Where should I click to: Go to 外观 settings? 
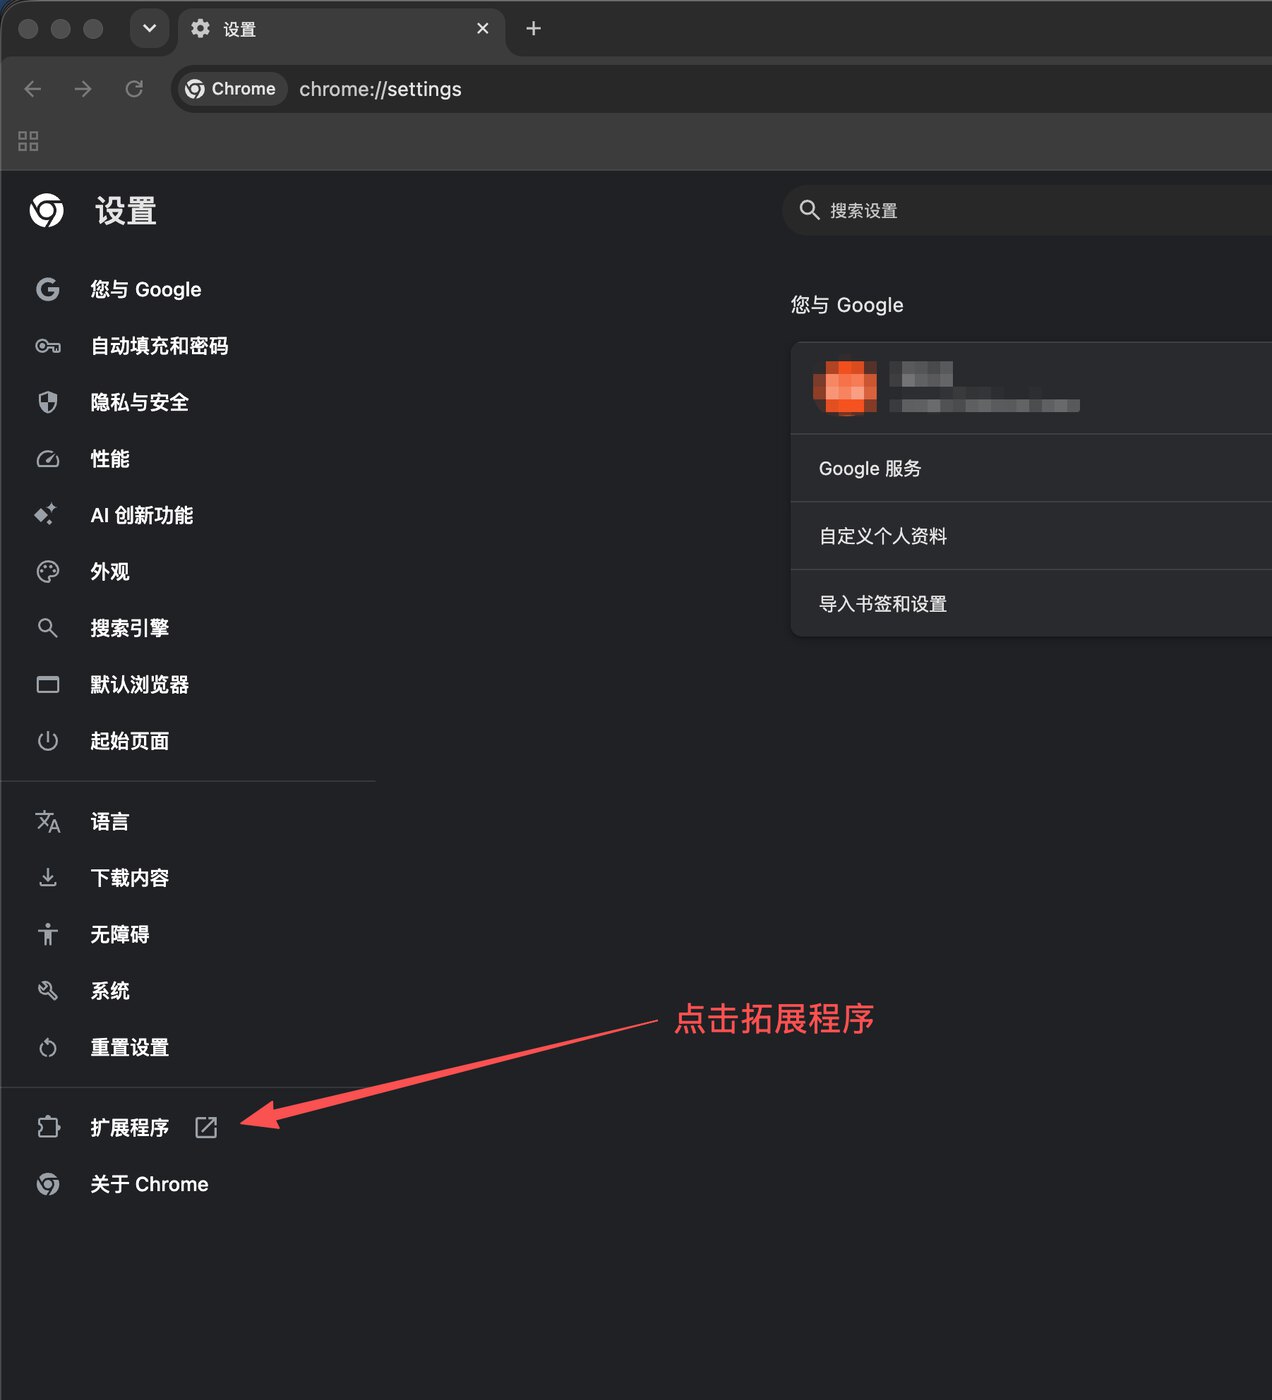(x=110, y=572)
